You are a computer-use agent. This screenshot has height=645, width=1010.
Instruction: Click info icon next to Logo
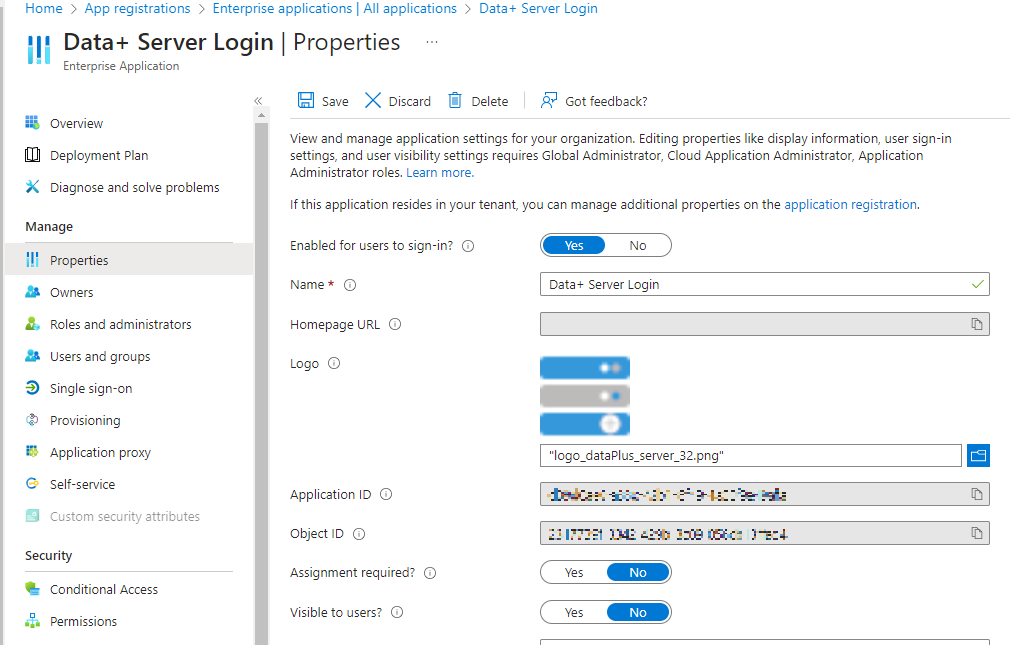pos(334,363)
